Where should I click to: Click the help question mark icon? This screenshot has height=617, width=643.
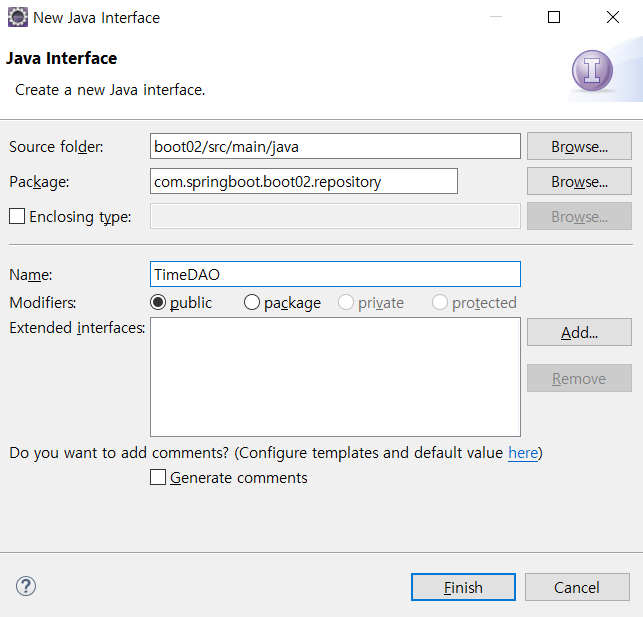point(26,586)
